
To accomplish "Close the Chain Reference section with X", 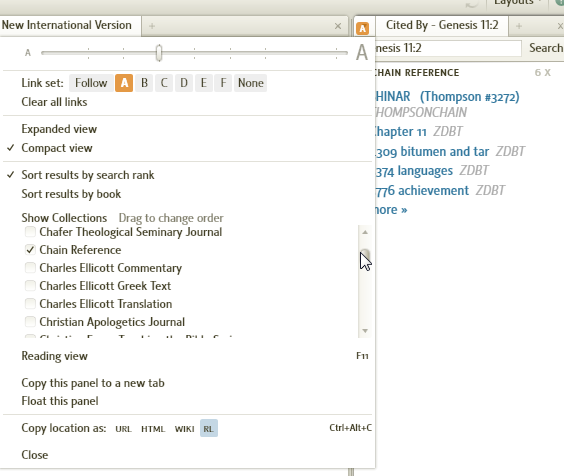I will (x=547, y=73).
